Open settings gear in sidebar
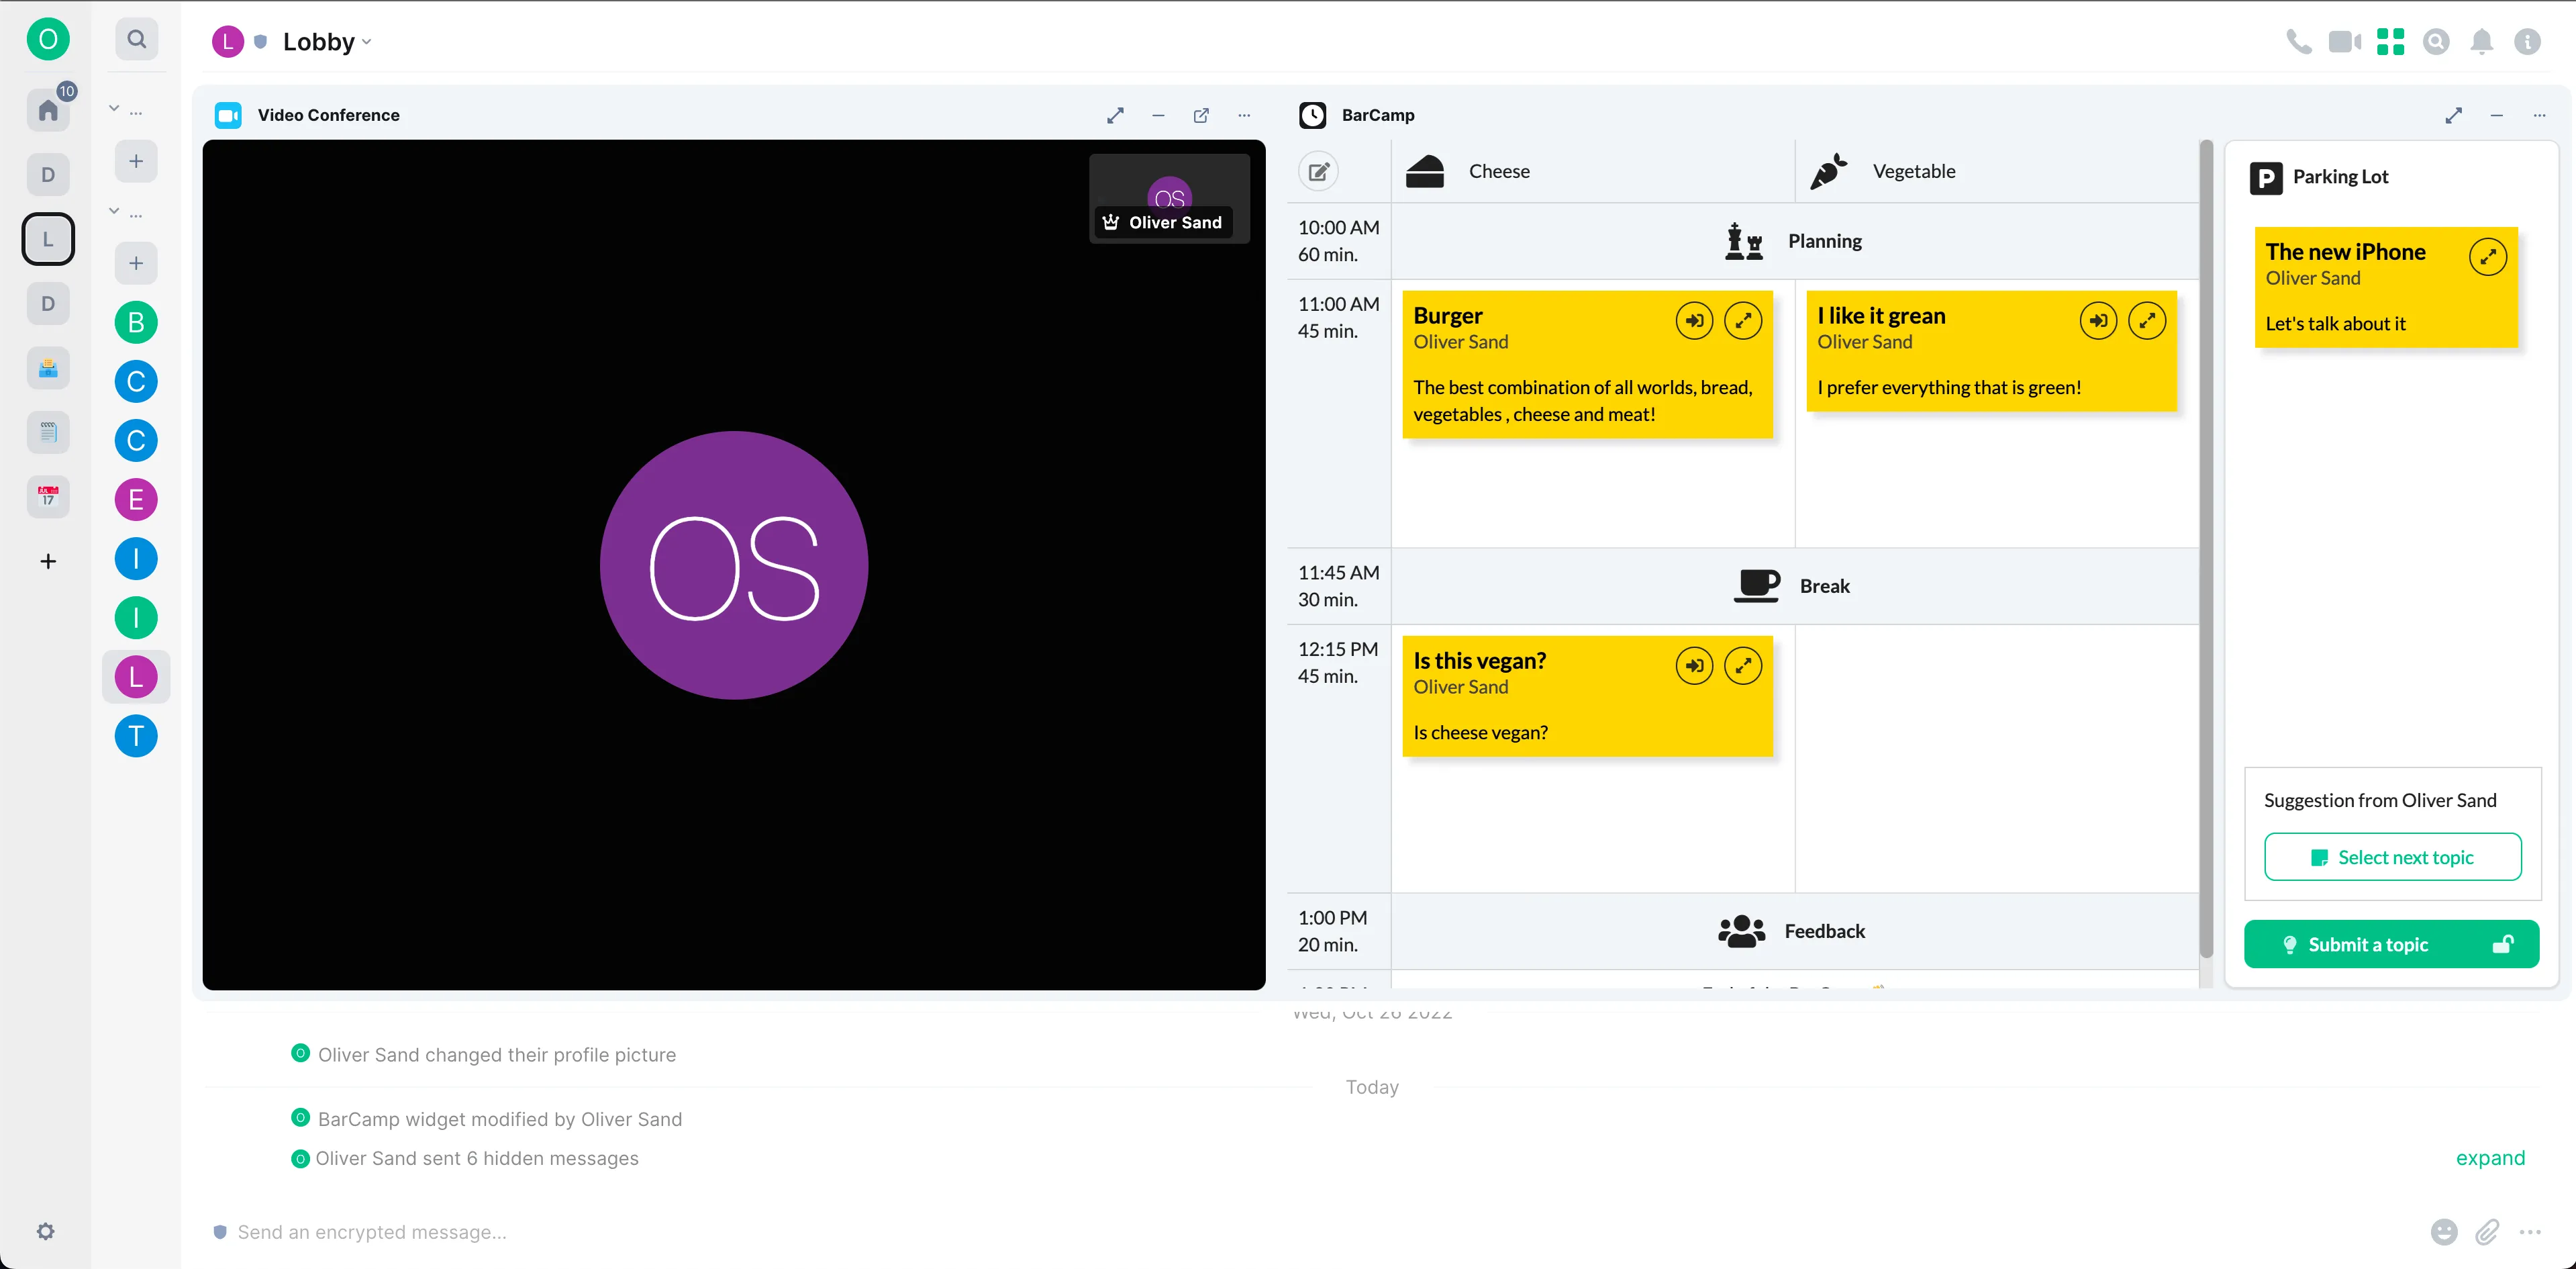2576x1269 pixels. (x=46, y=1231)
